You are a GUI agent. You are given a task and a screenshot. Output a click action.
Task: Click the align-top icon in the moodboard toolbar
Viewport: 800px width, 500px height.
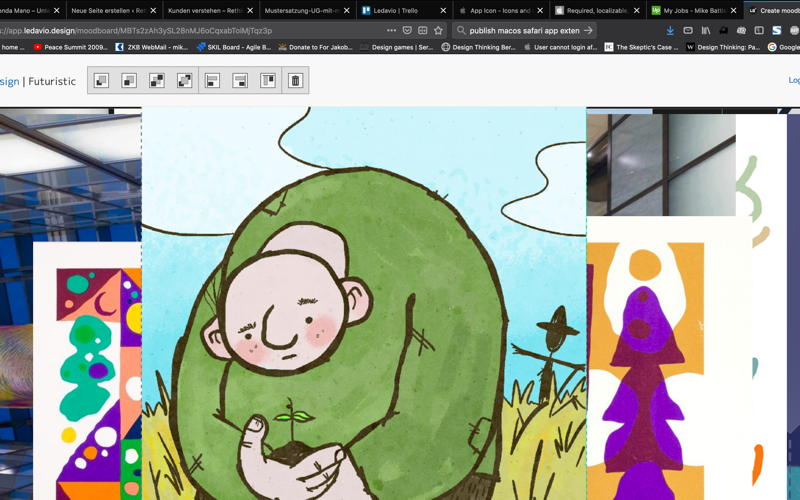268,81
